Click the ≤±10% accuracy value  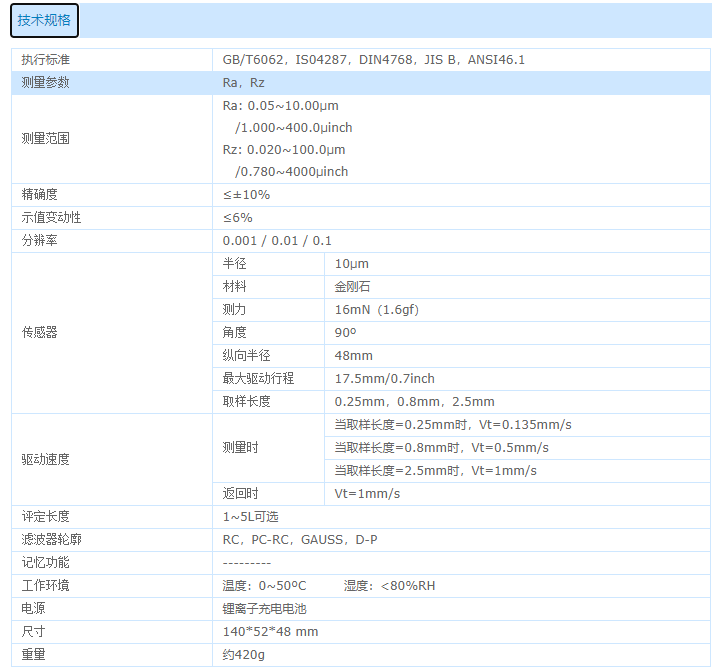click(246, 195)
